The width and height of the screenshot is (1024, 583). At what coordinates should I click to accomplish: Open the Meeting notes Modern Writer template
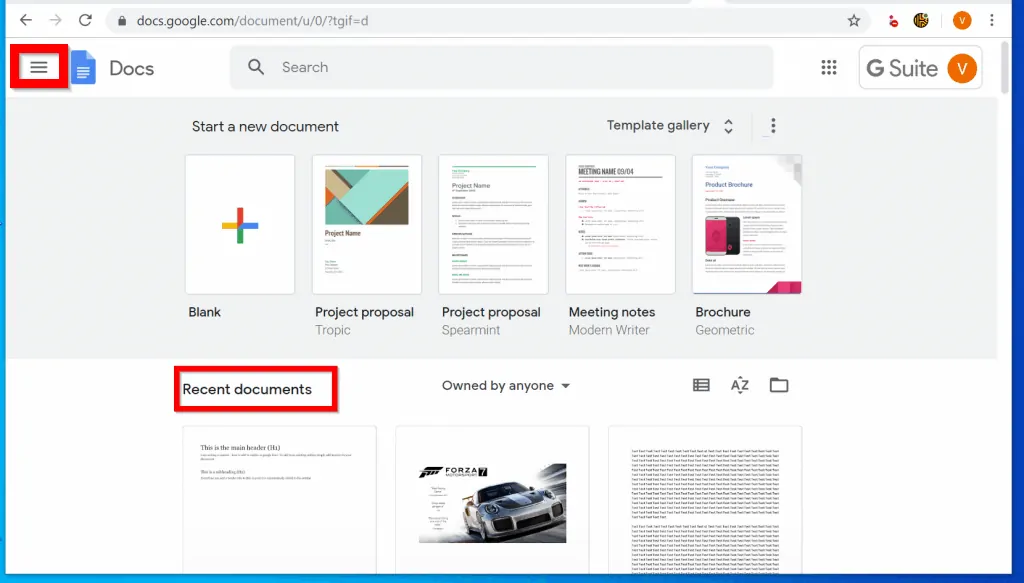click(618, 223)
